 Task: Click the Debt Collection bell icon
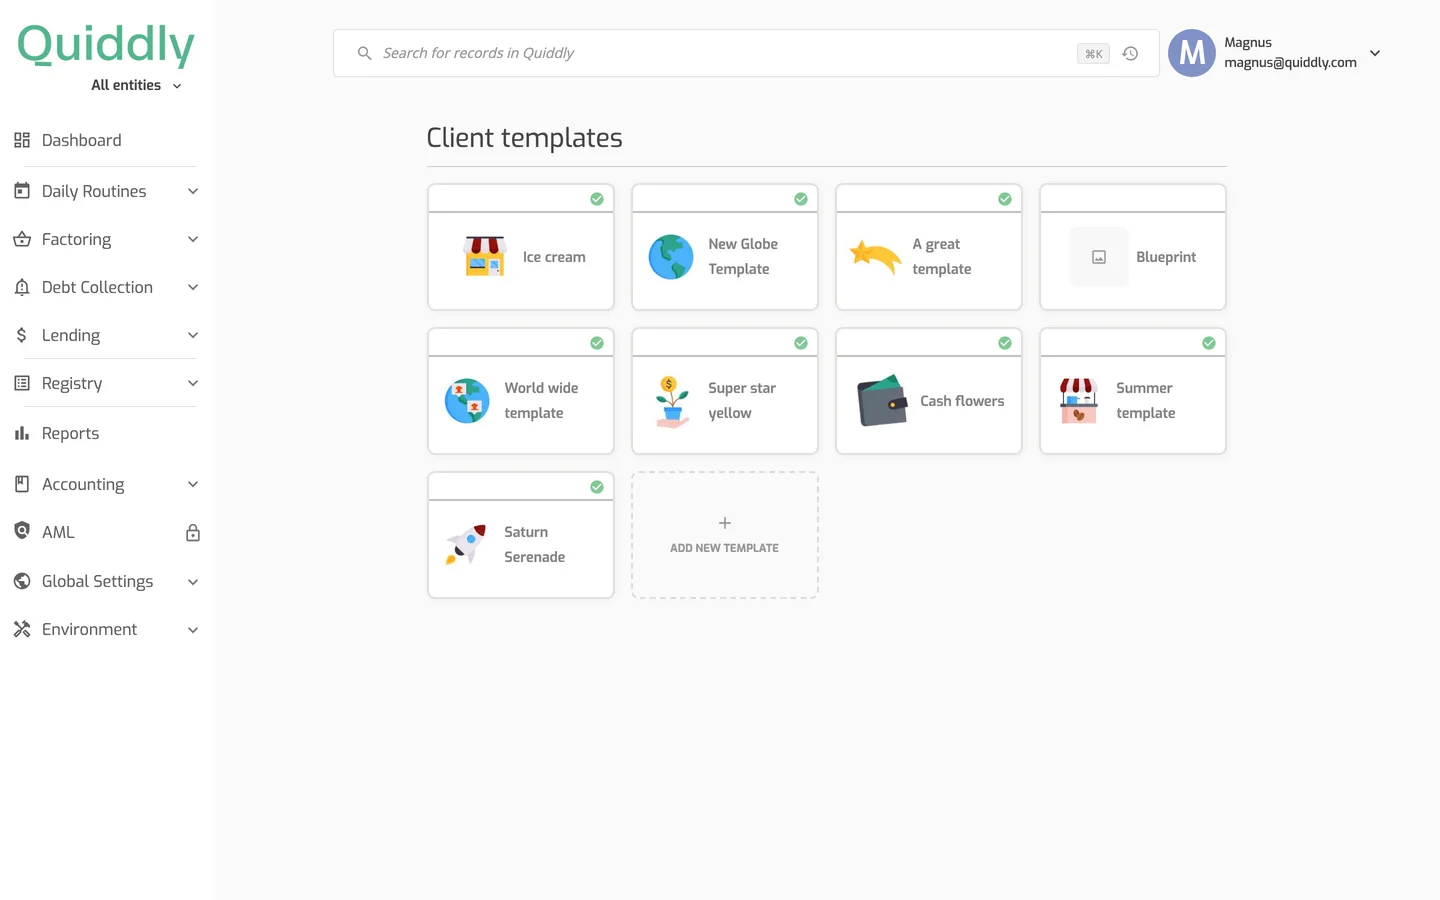(x=22, y=287)
